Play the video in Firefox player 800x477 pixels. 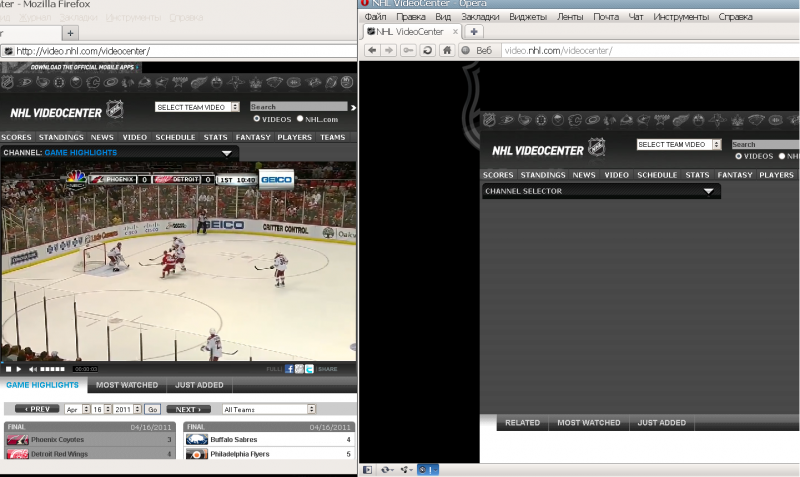pos(19,369)
